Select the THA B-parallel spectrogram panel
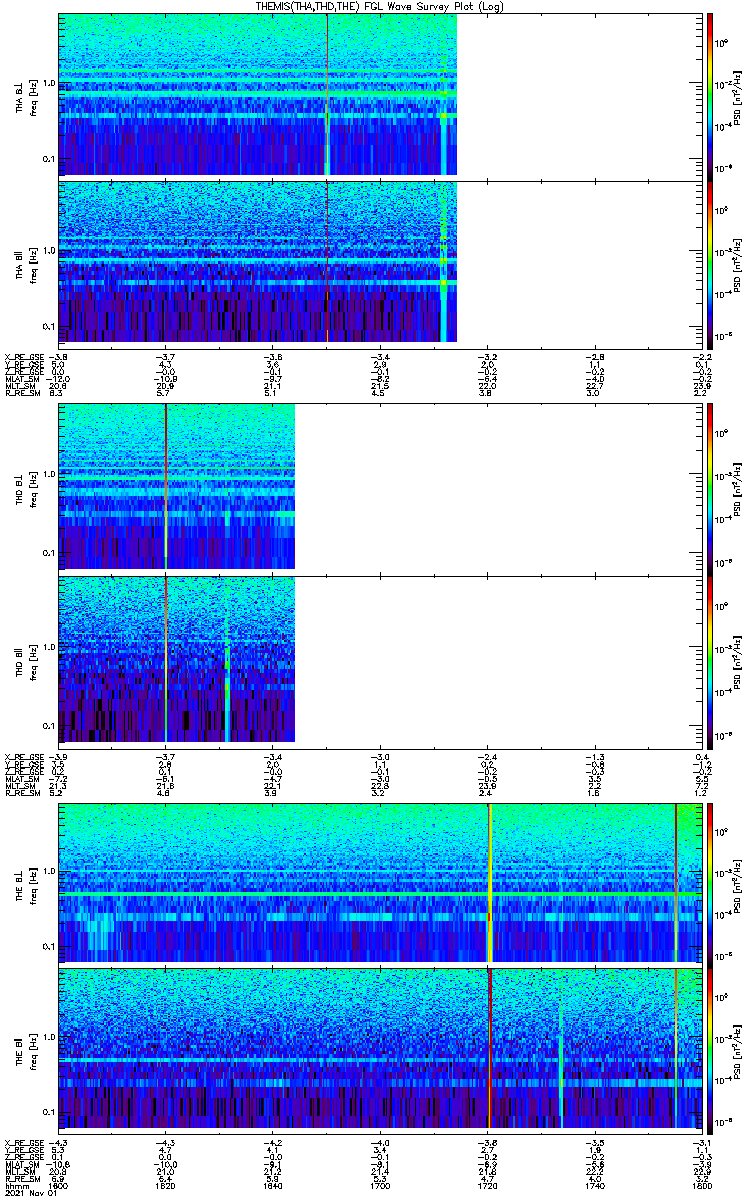This screenshot has height=1200, width=750. (378, 263)
